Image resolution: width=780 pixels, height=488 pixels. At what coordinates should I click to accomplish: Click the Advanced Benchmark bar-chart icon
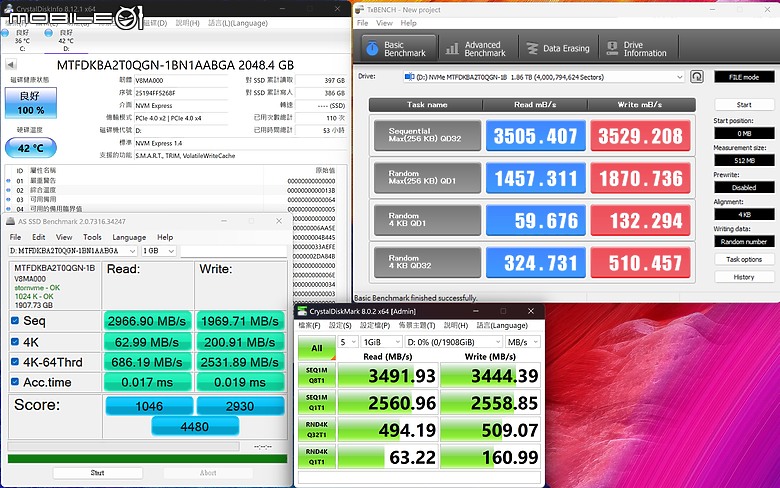point(452,49)
